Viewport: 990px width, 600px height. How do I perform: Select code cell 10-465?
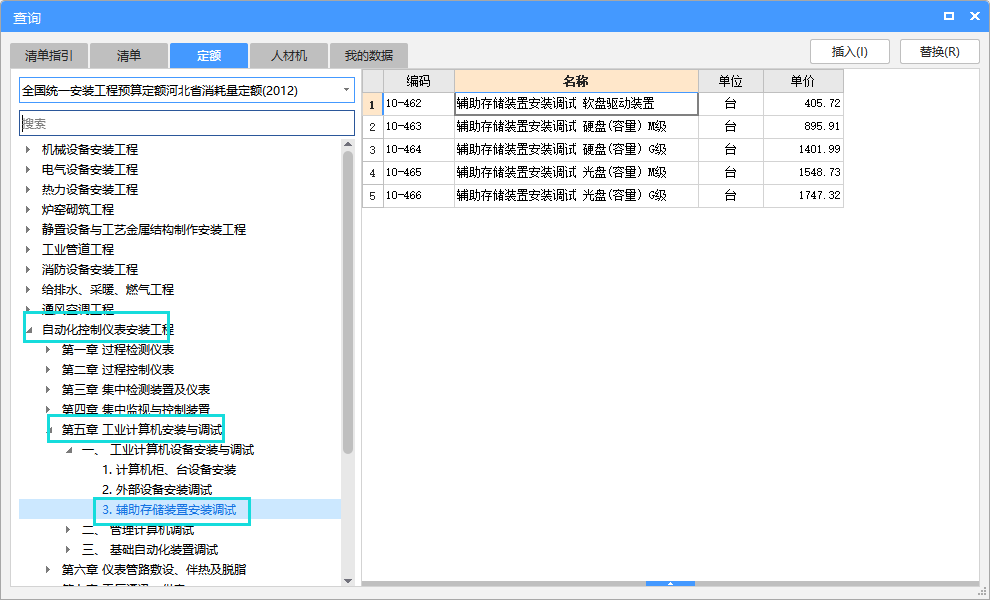pyautogui.click(x=419, y=172)
